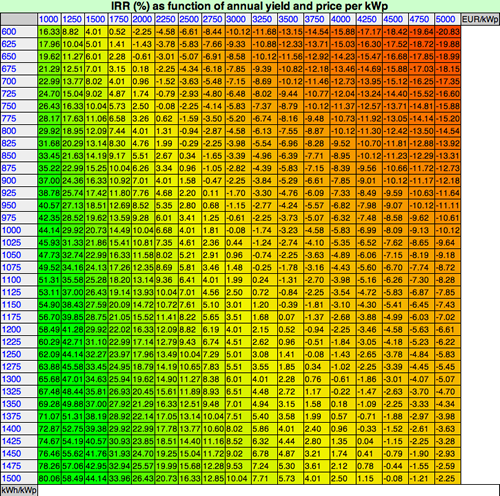This screenshot has height=496, width=500.
Task: Select cell -18.99 in row 650
Action: coord(447,57)
